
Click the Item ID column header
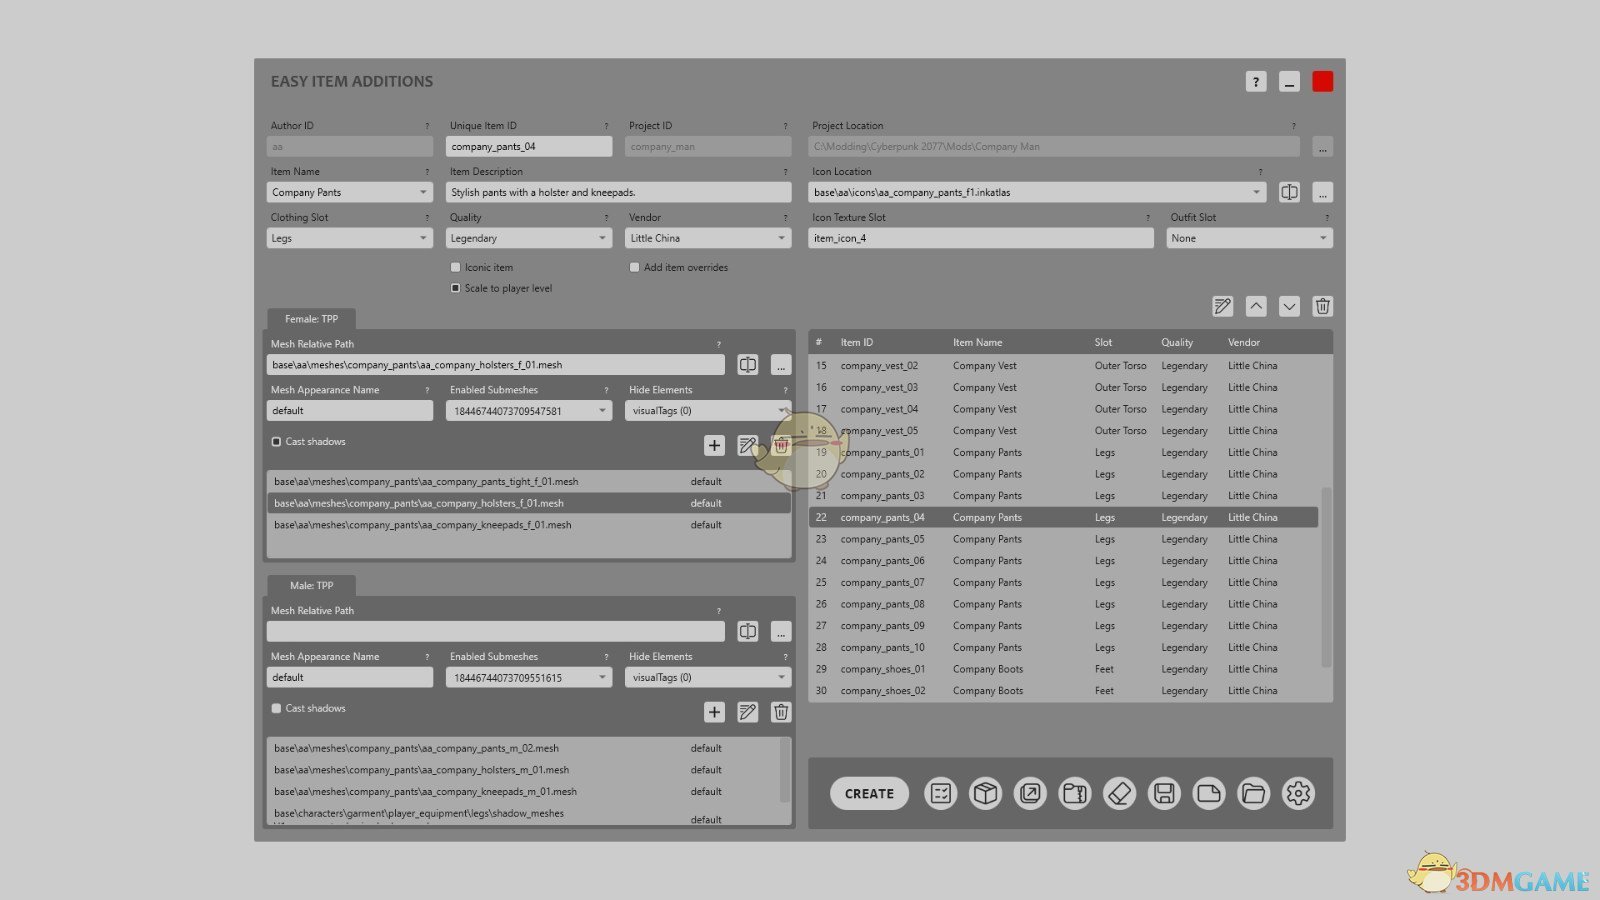[x=857, y=342]
